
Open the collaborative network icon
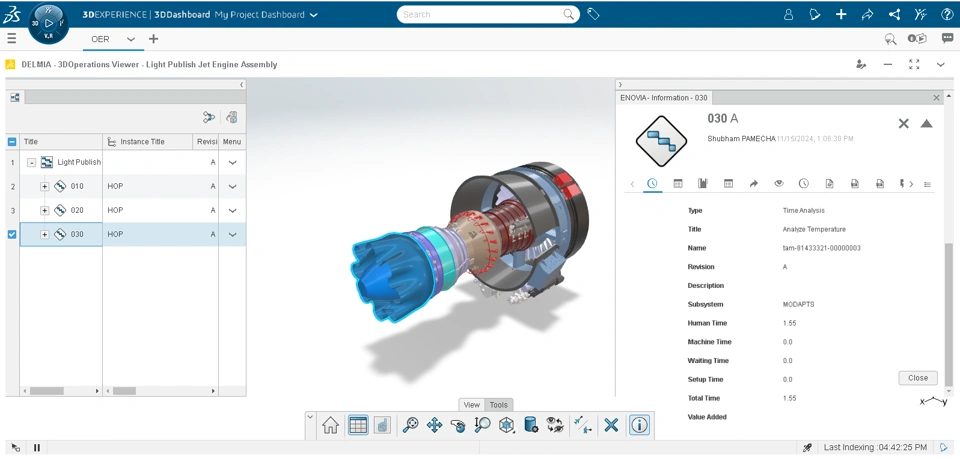point(894,15)
